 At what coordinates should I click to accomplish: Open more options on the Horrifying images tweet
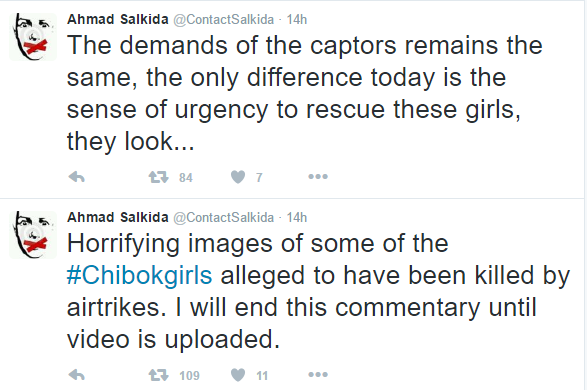coord(318,375)
